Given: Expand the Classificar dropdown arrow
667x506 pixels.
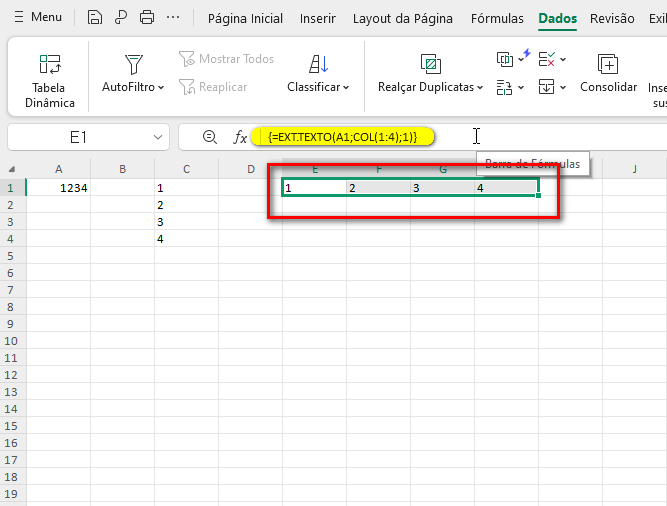Looking at the screenshot, I should pos(346,88).
